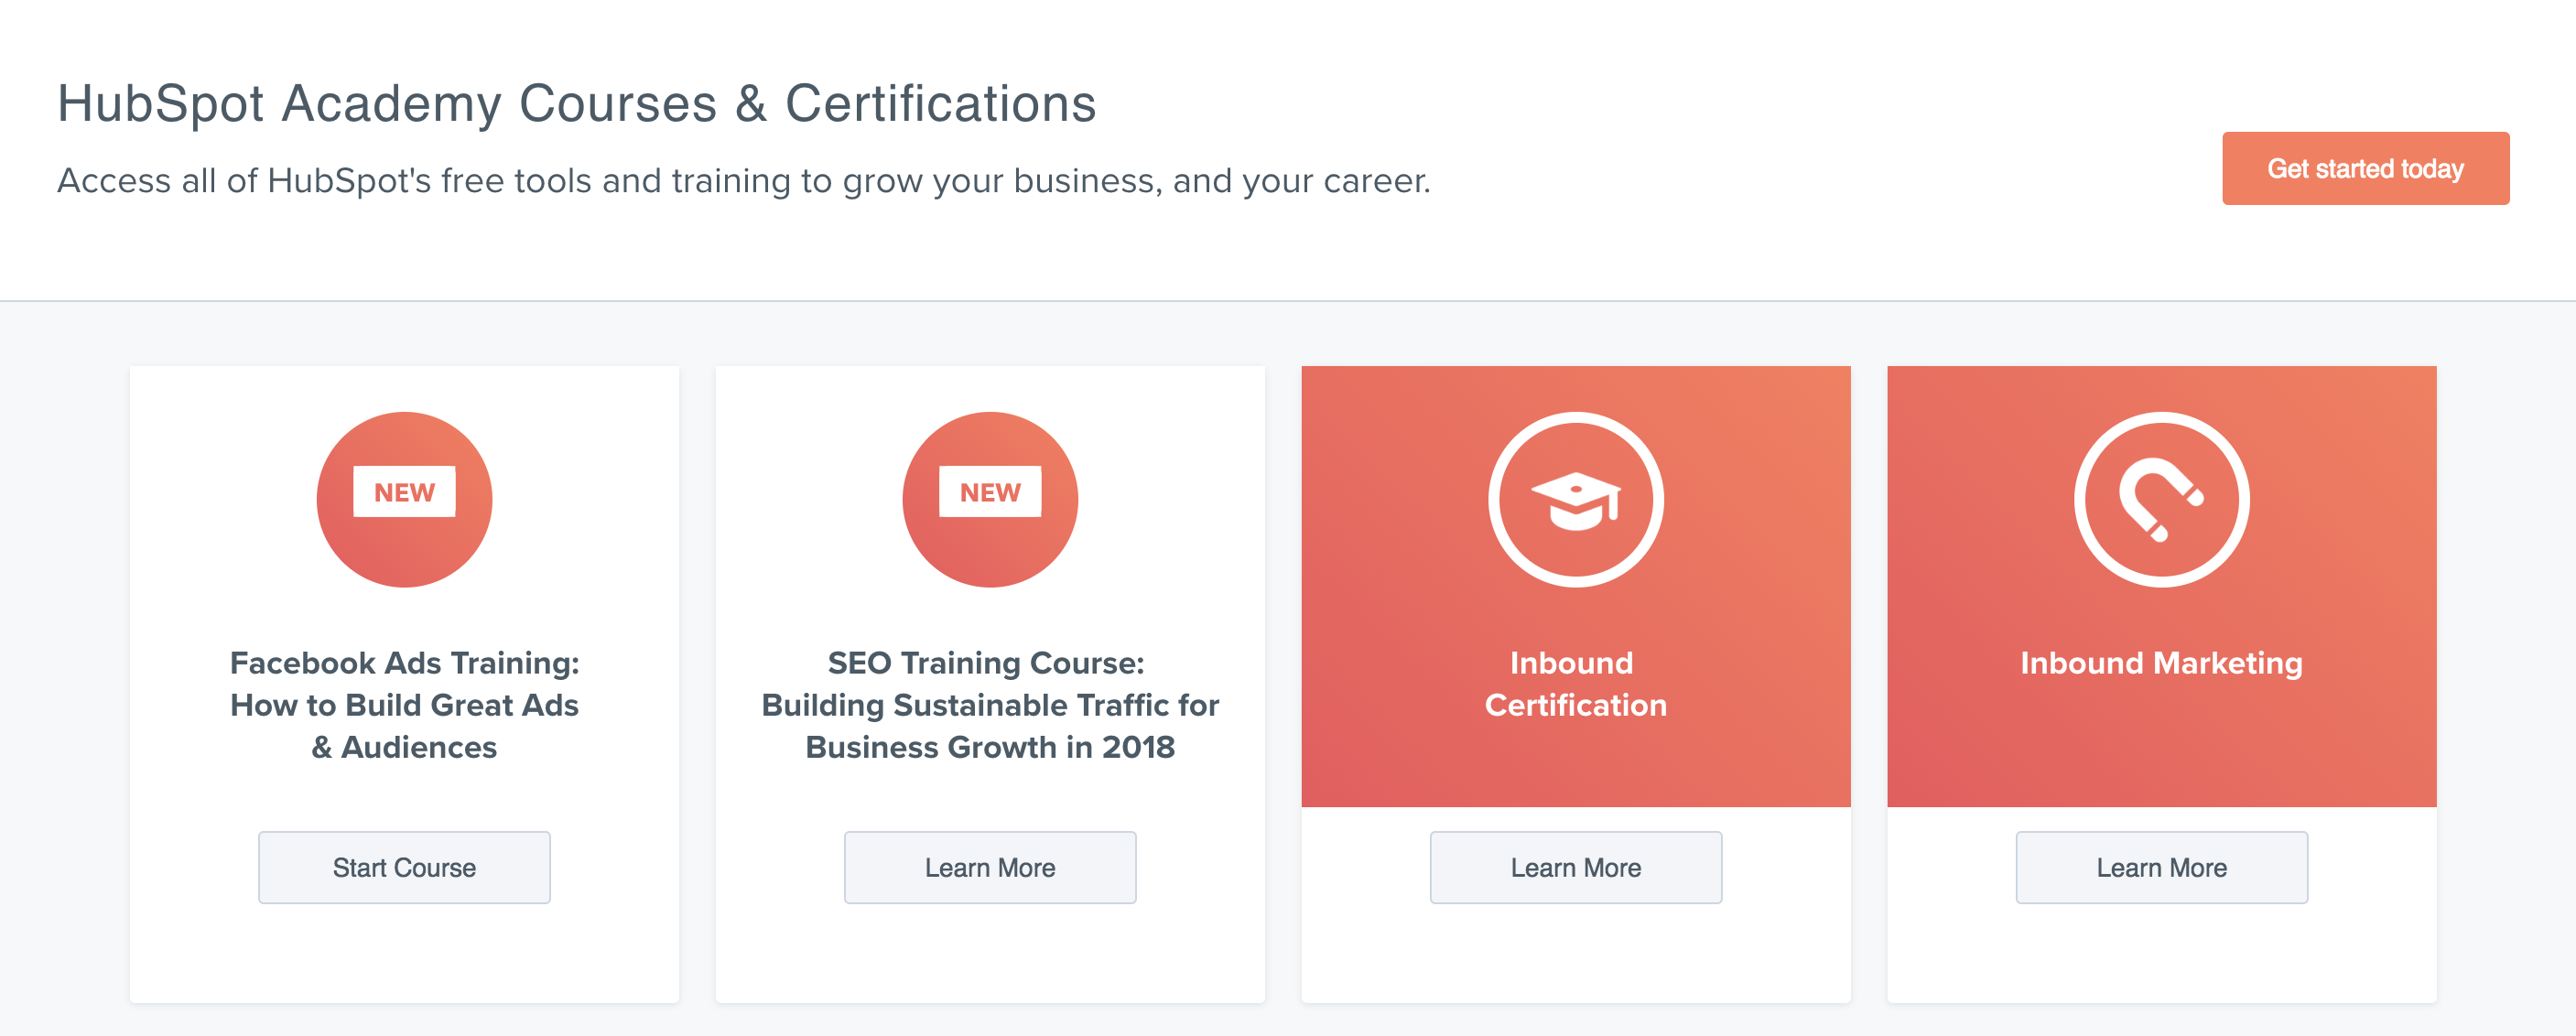Click the magnet icon on Inbound Marketing card
This screenshot has width=2576, height=1036.
tap(2160, 502)
